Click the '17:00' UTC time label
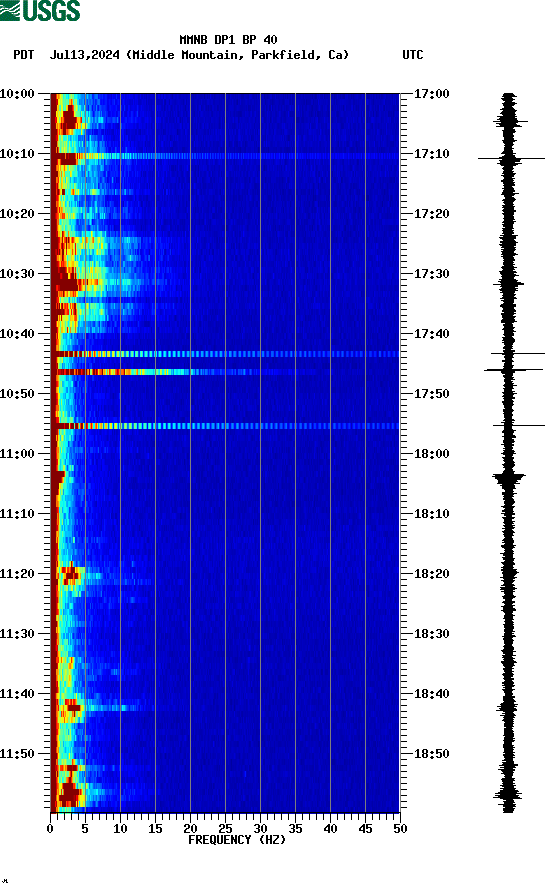The height and width of the screenshot is (892, 552). pyautogui.click(x=431, y=94)
